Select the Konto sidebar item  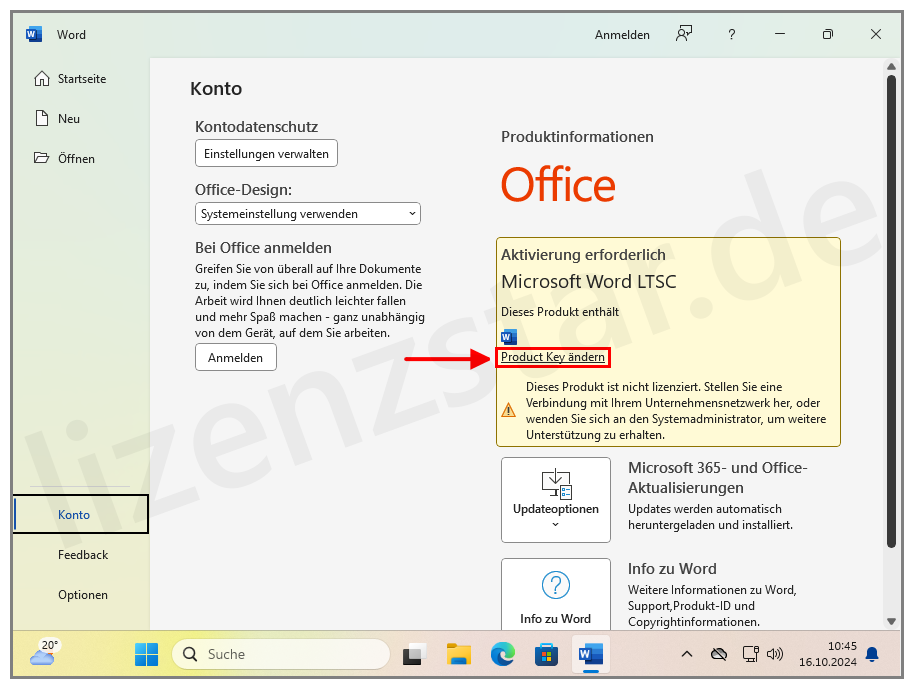80,514
